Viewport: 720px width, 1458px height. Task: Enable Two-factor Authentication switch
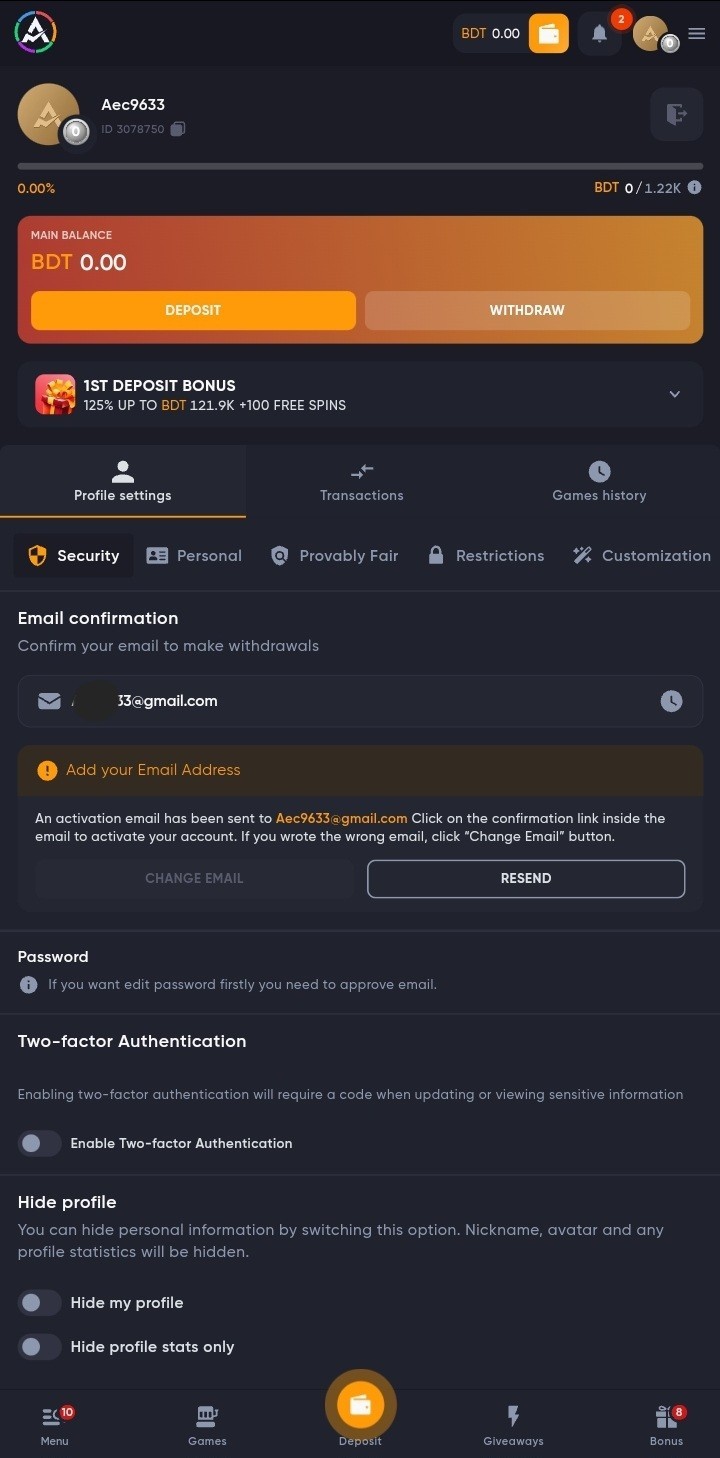click(40, 1143)
